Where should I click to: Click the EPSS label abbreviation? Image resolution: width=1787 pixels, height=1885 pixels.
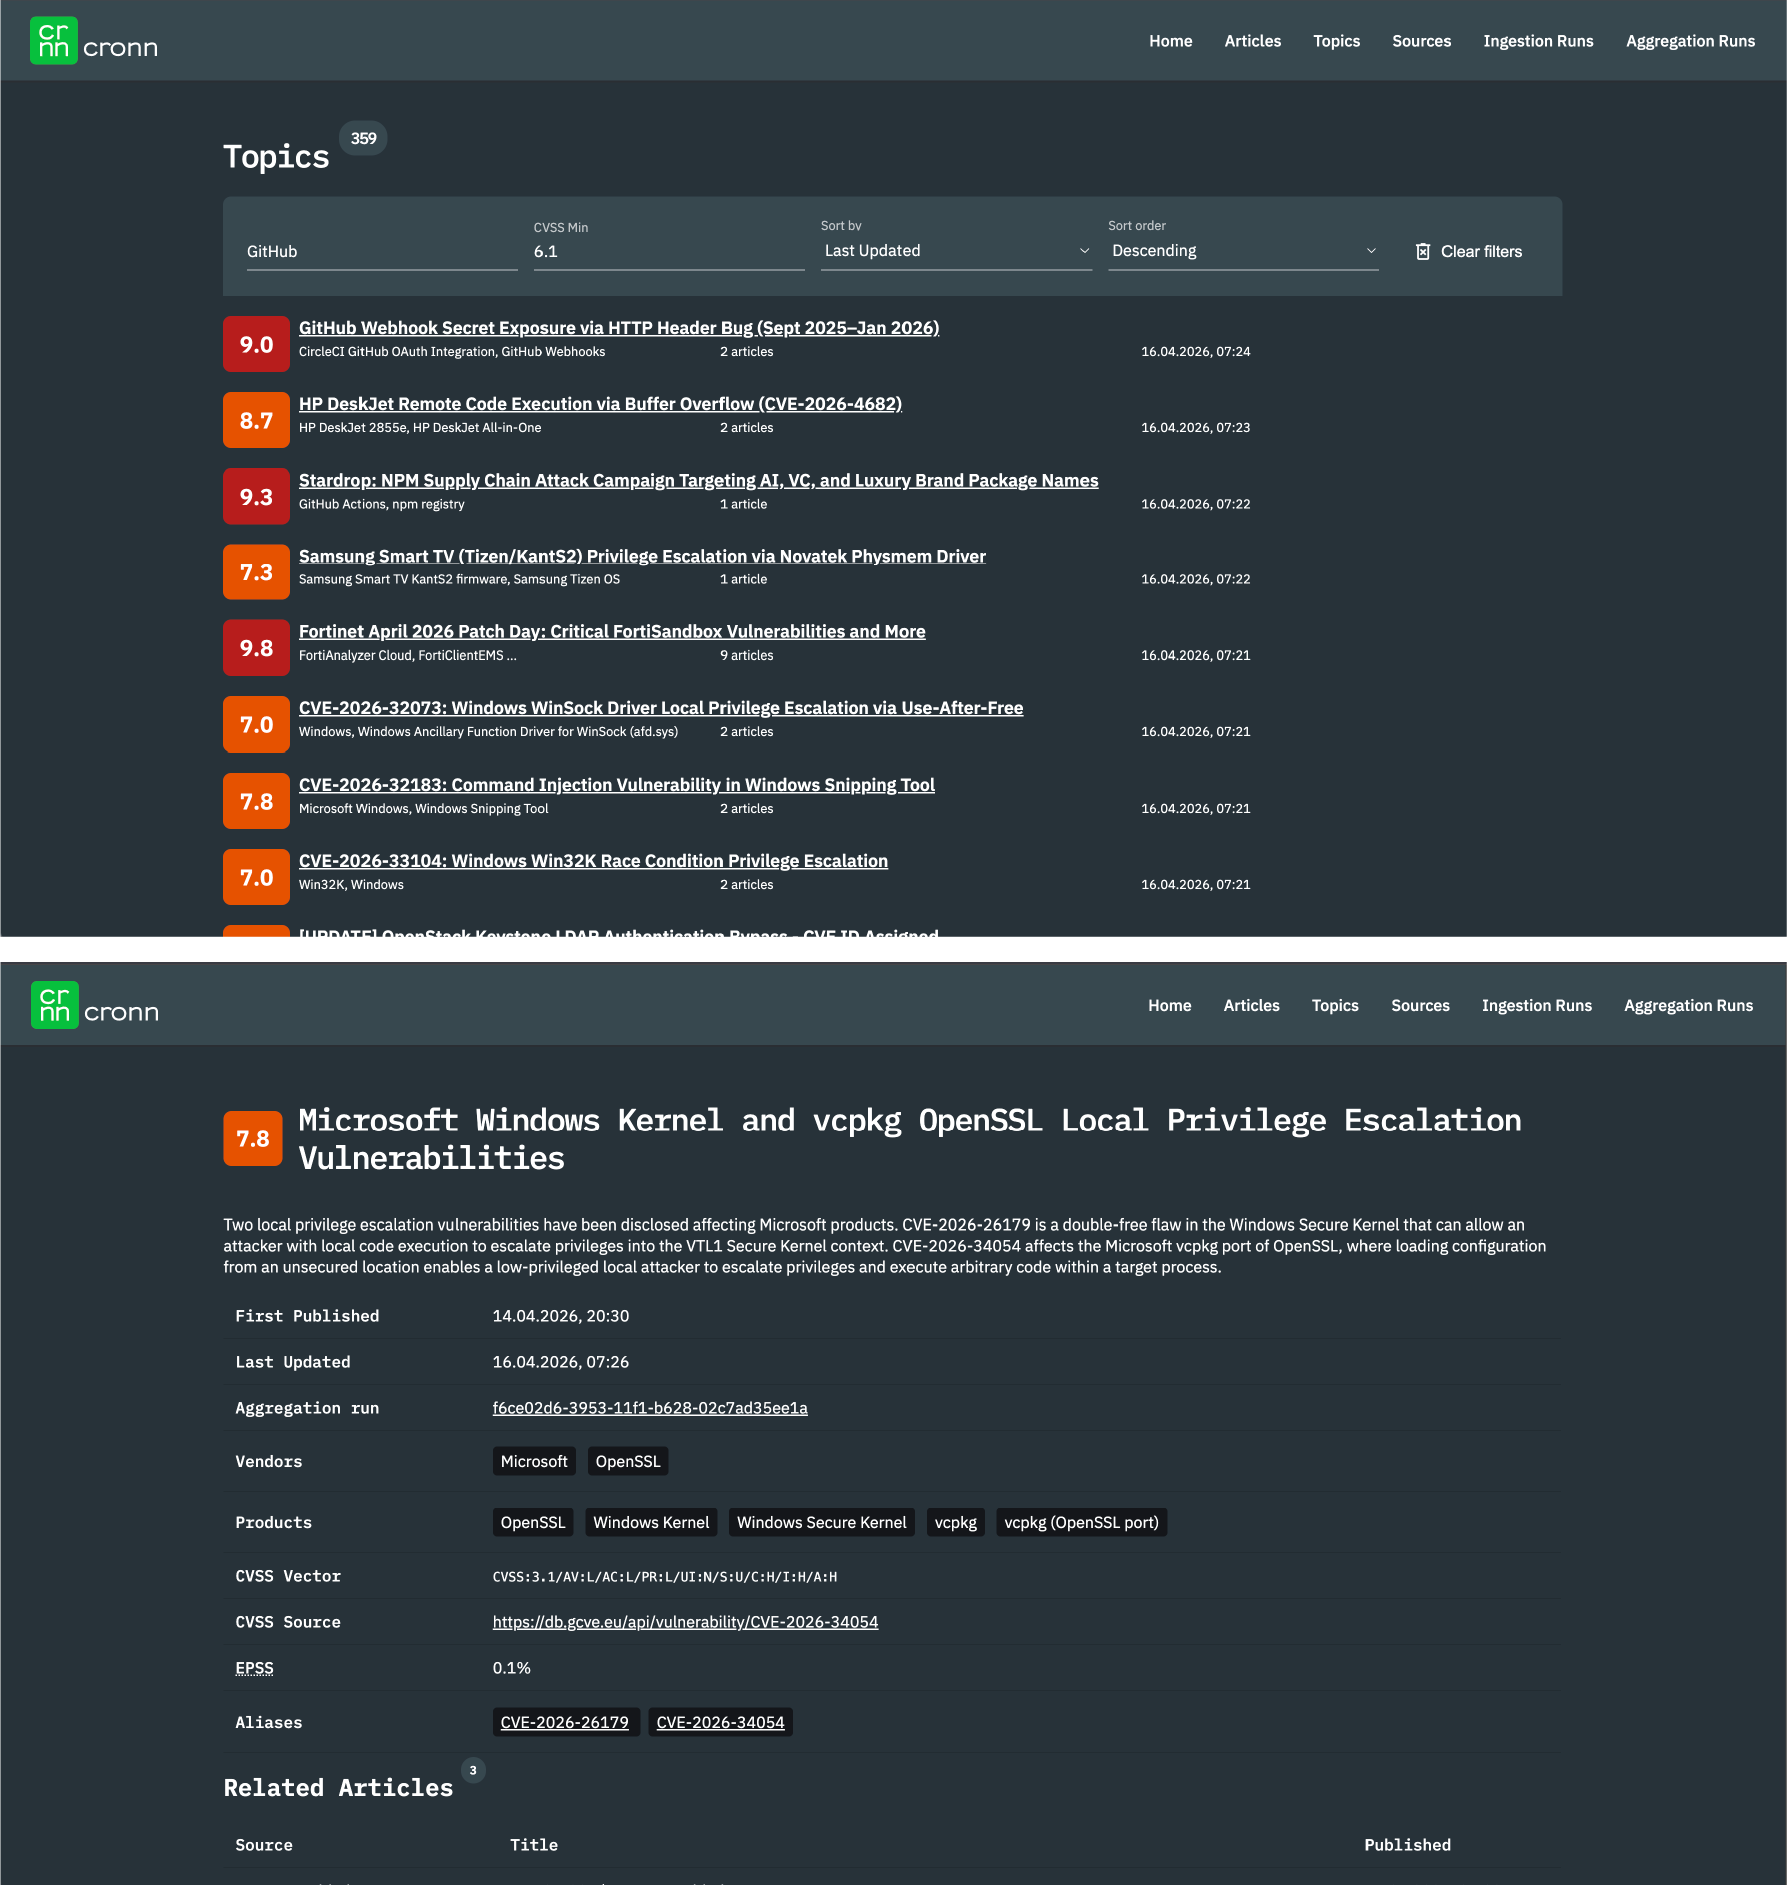click(254, 1668)
